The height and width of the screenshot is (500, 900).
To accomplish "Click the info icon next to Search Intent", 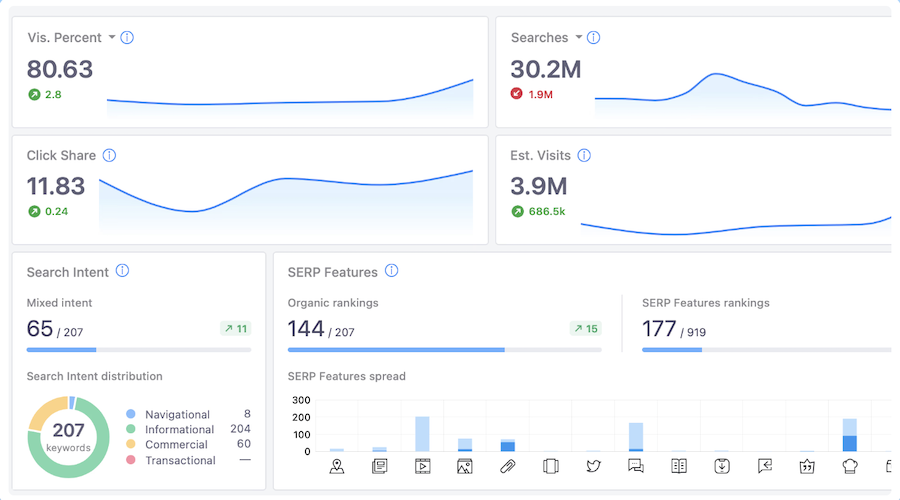I will pyautogui.click(x=122, y=270).
